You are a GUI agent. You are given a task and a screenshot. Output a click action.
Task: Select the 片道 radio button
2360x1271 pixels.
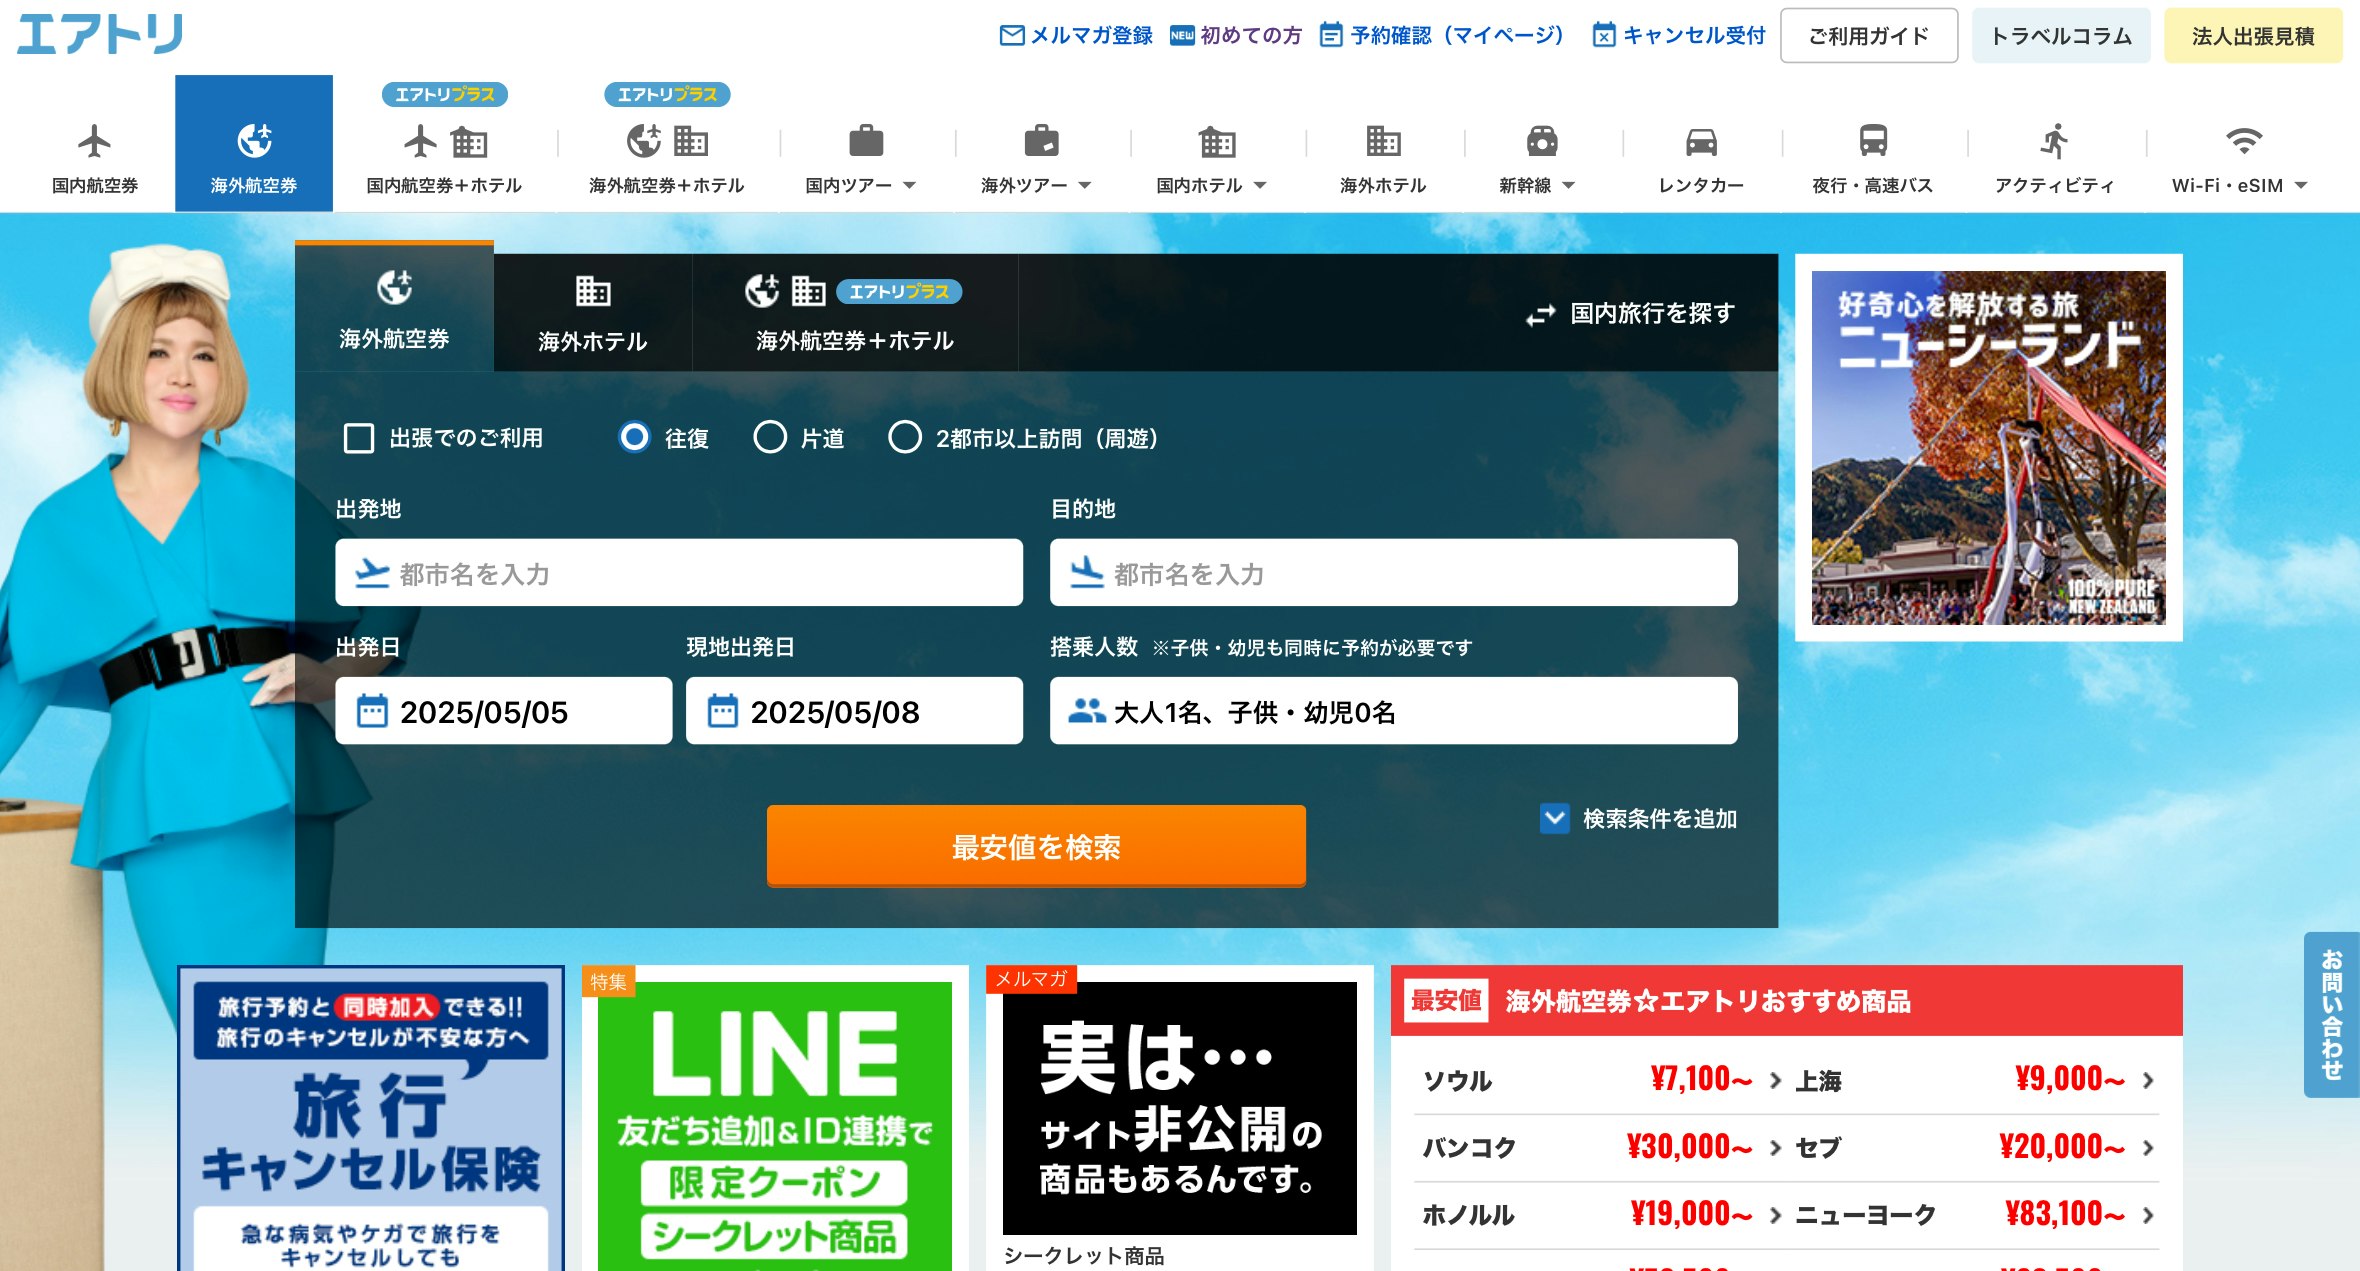click(x=770, y=437)
